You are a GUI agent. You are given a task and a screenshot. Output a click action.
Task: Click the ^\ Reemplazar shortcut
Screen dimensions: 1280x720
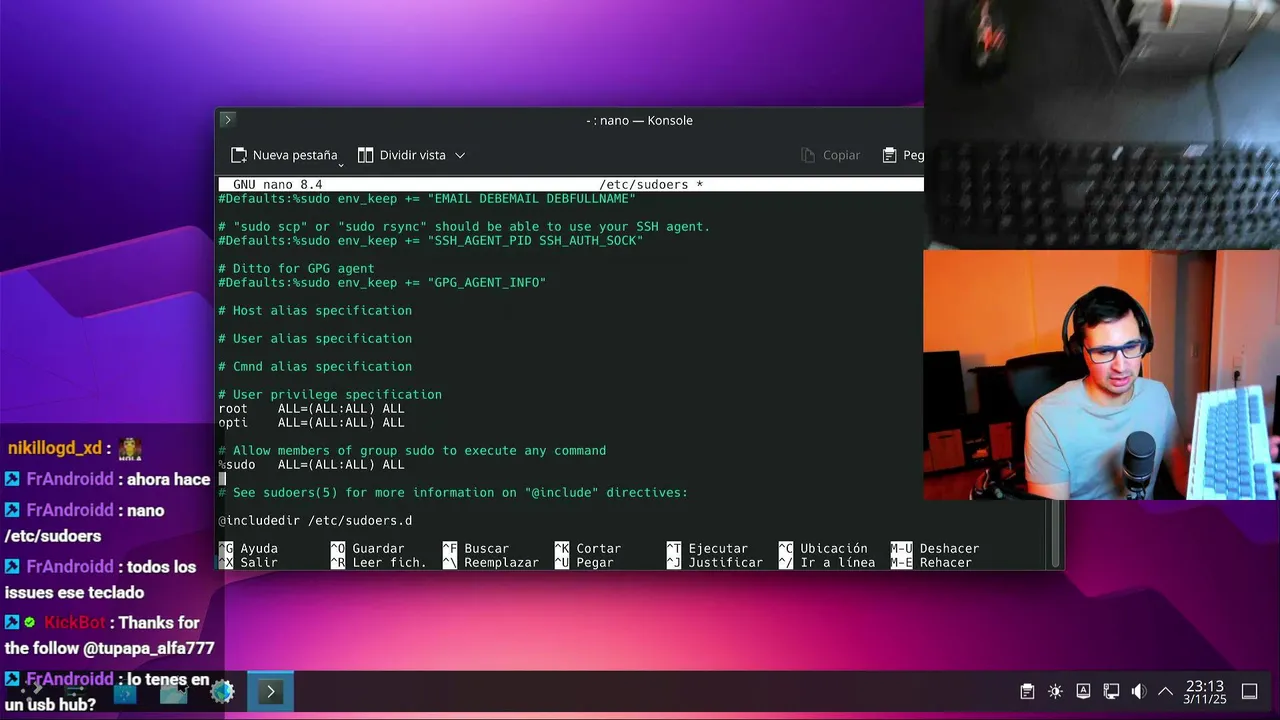point(491,563)
